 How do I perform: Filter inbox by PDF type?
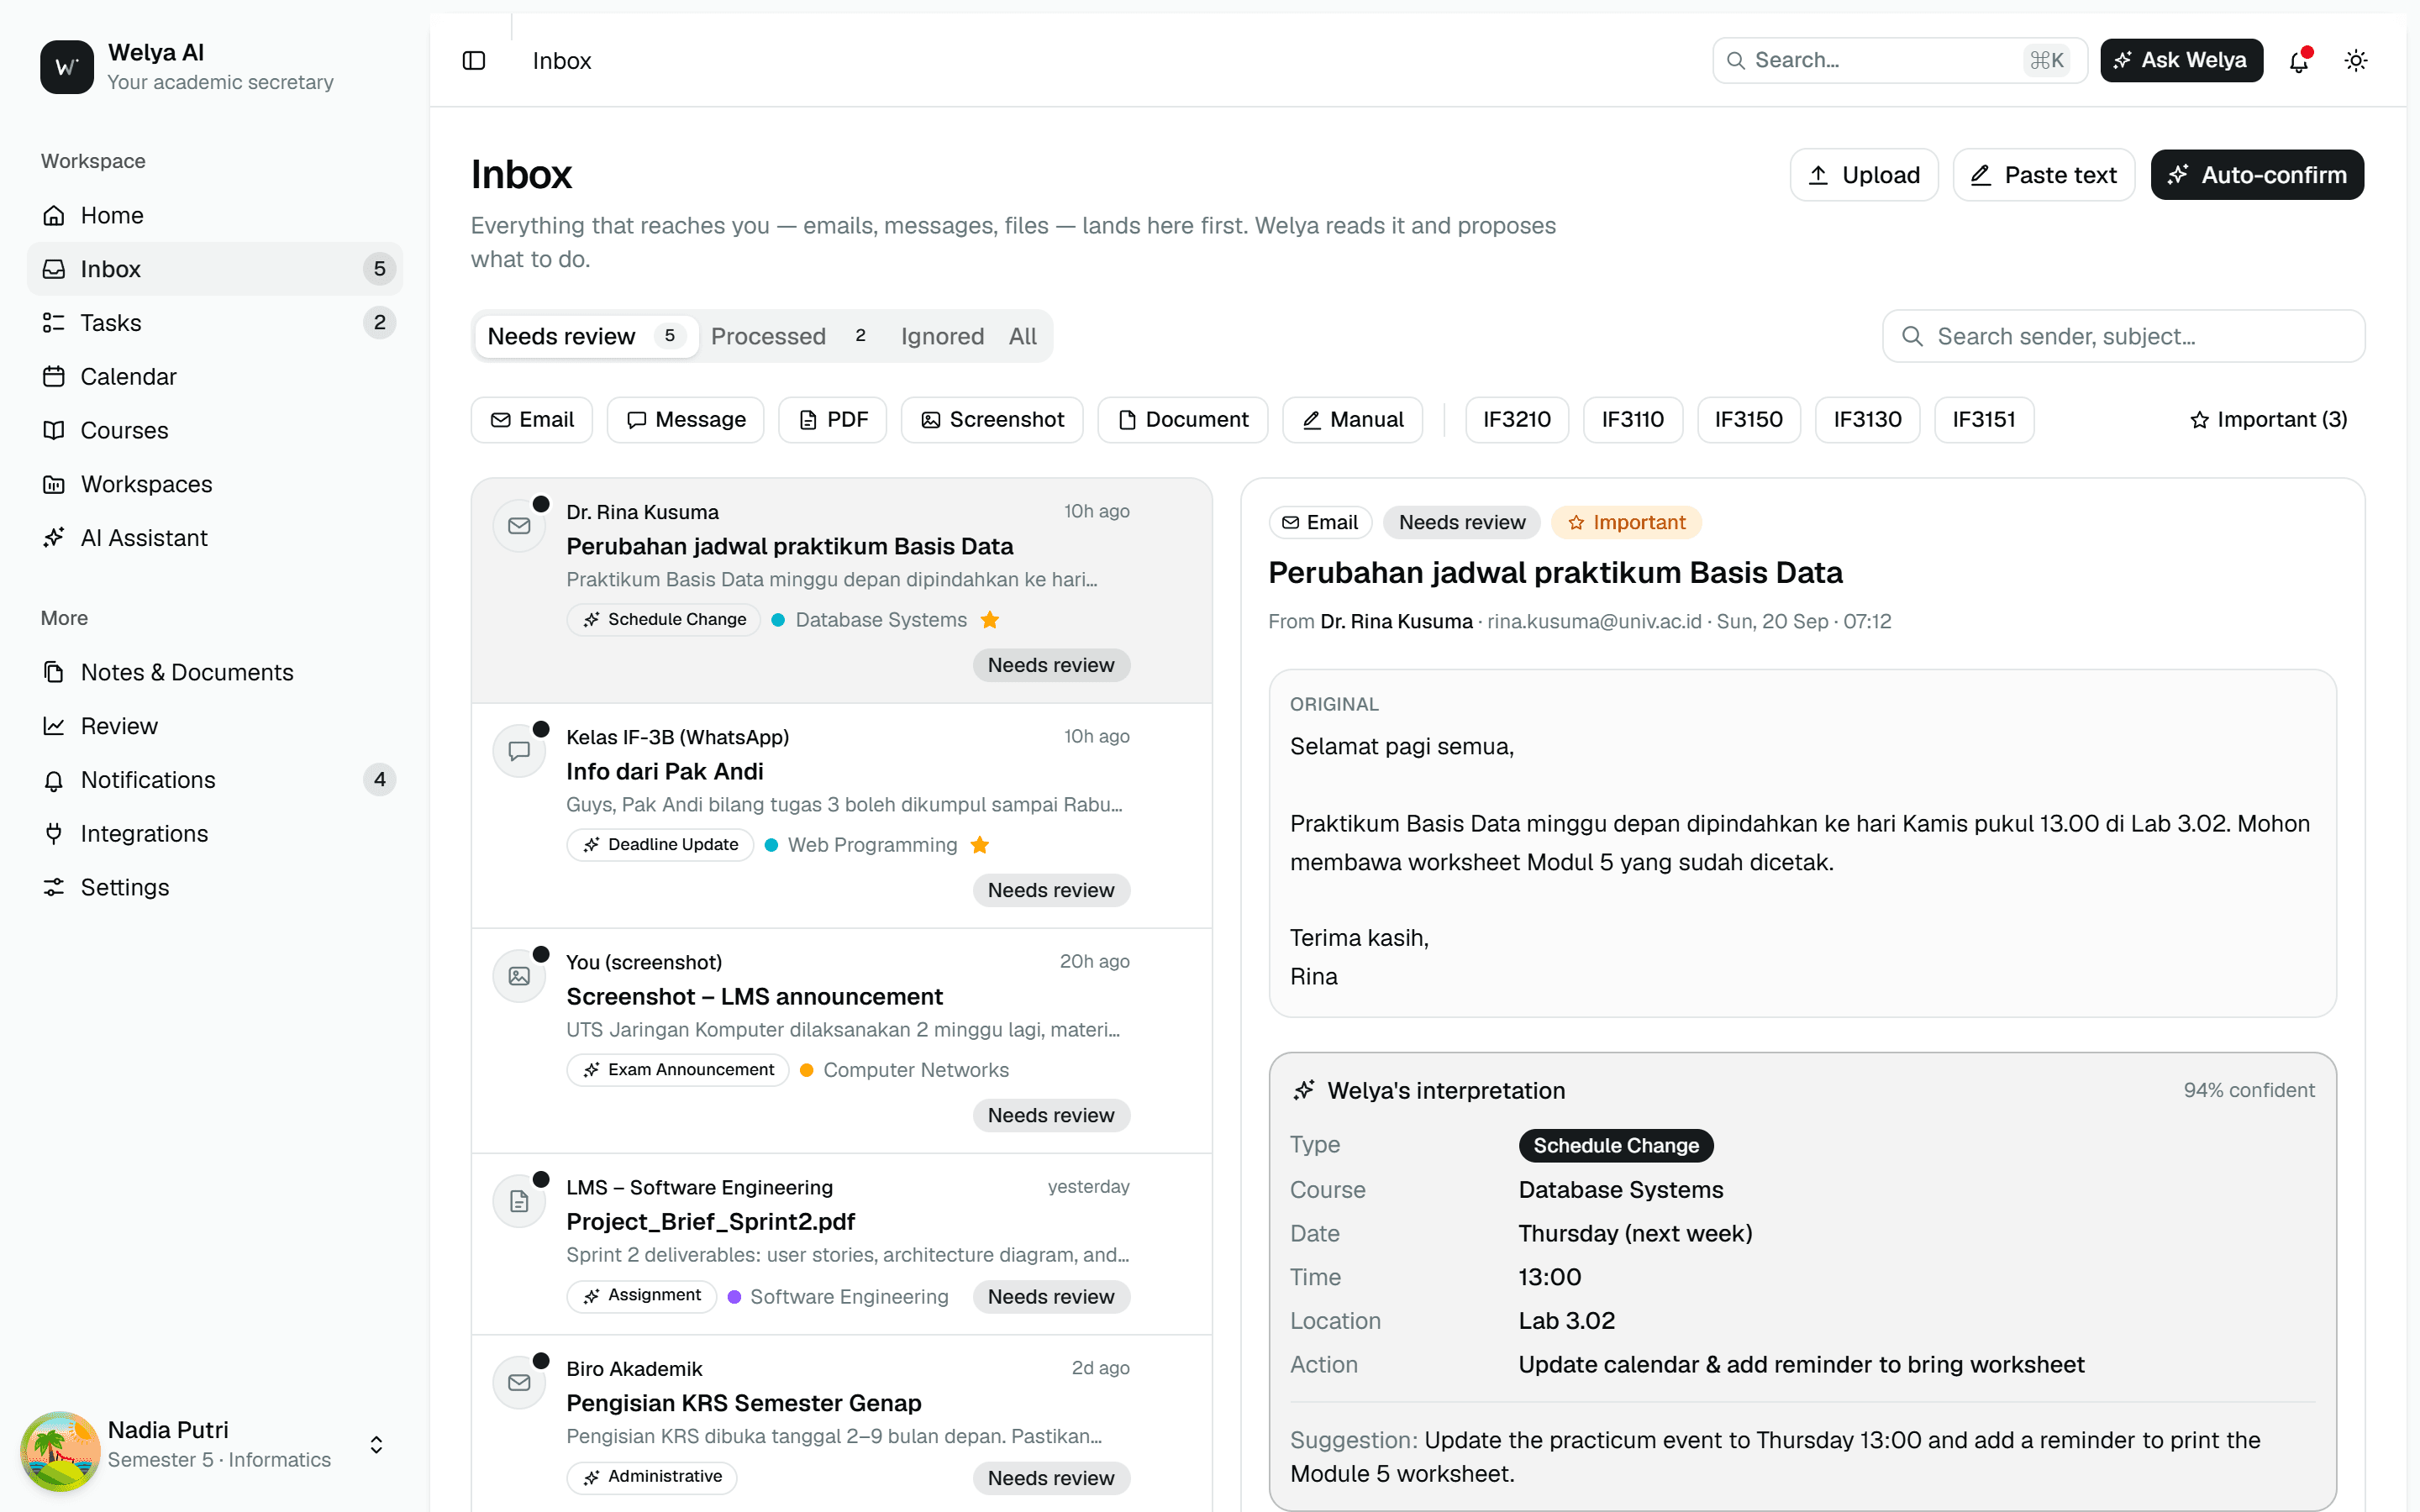(833, 420)
